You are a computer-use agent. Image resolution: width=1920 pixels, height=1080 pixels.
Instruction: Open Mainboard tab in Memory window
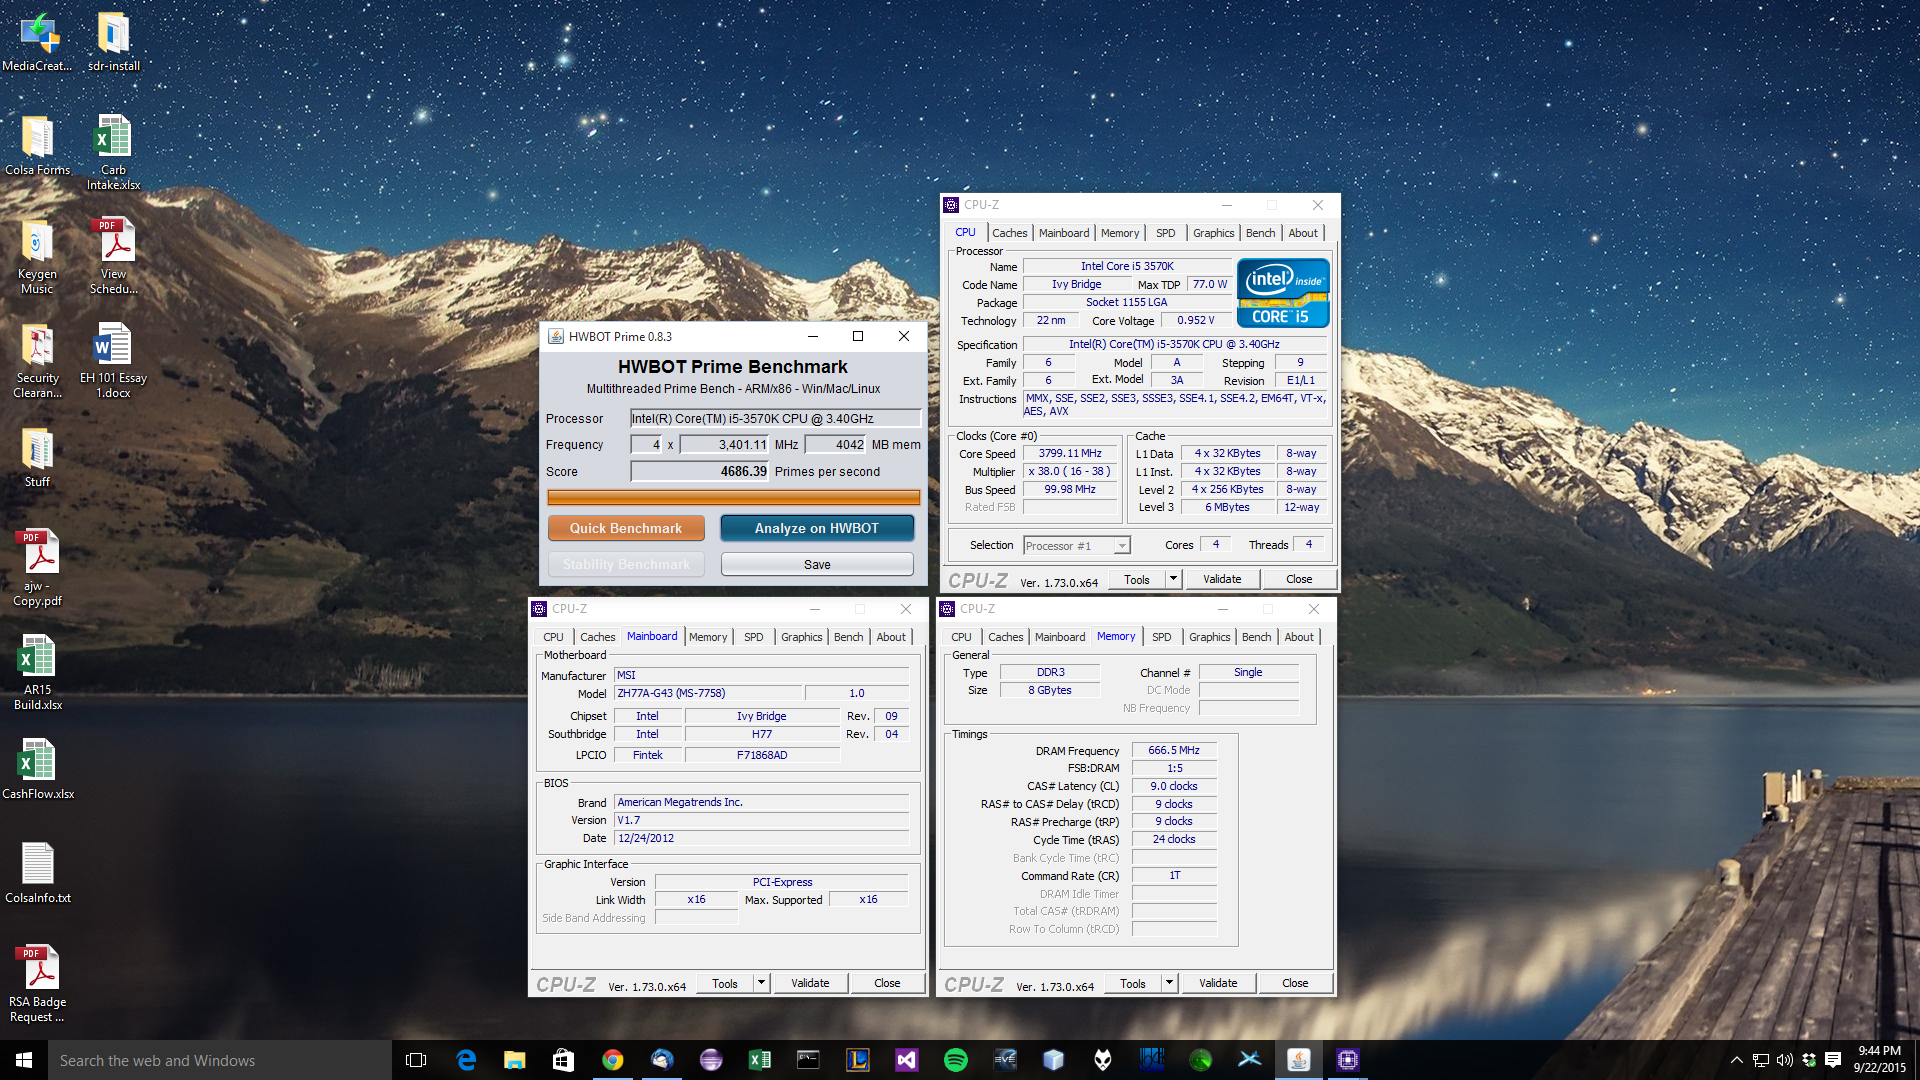point(1059,637)
